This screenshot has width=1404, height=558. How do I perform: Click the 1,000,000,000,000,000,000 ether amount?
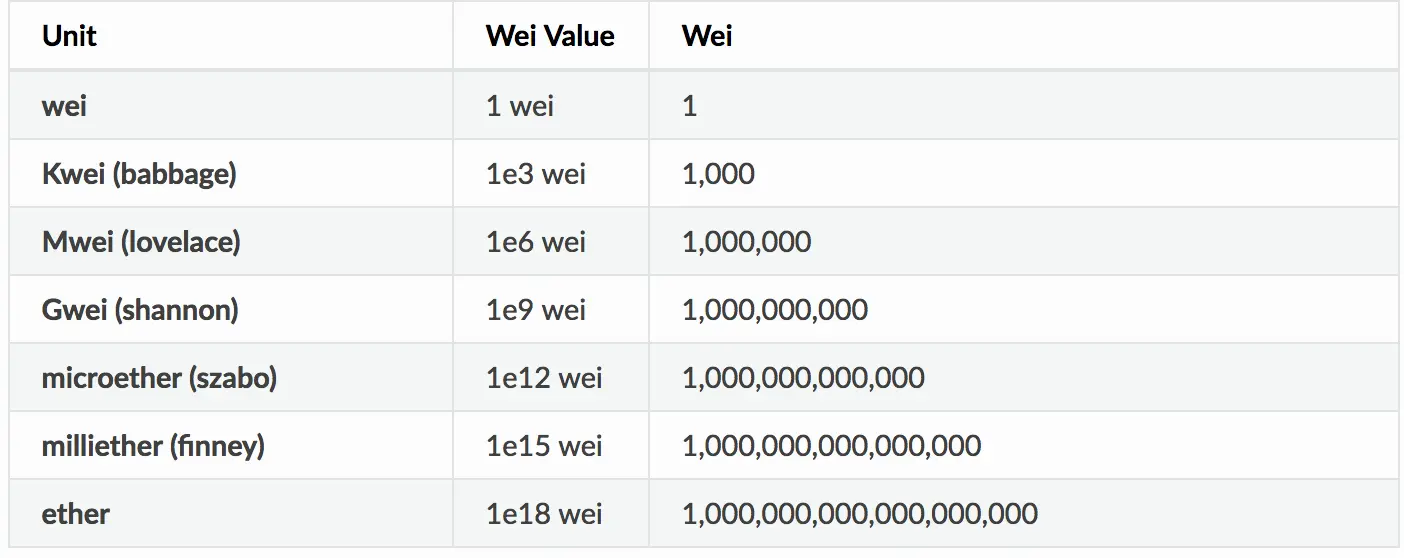click(x=860, y=514)
